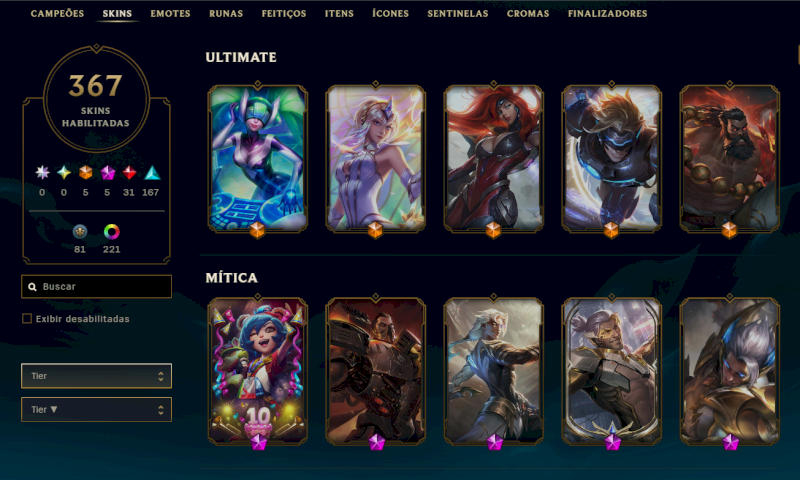800x480 pixels.
Task: Click the pink Mythic tier gem icon
Action: 107,173
